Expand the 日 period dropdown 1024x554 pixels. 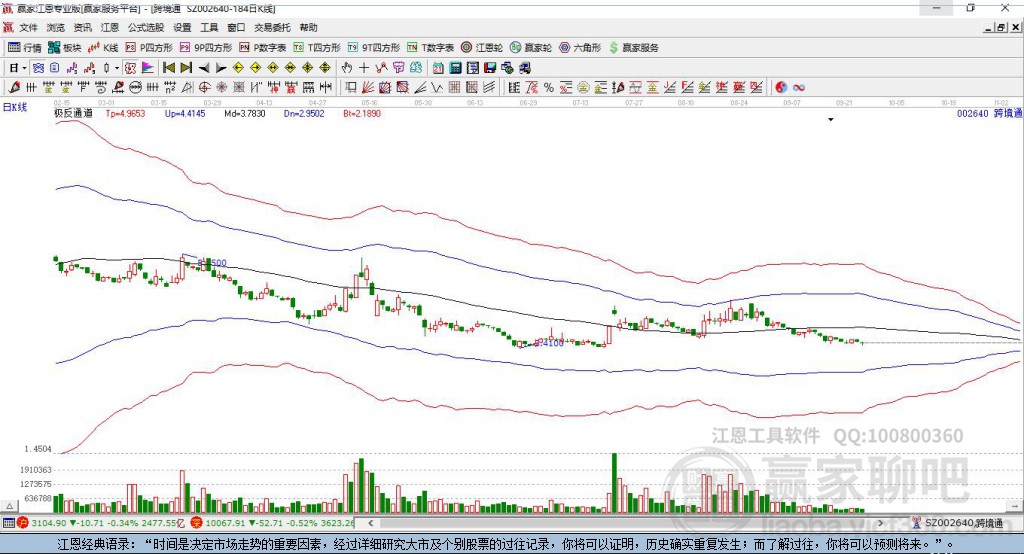click(24, 68)
